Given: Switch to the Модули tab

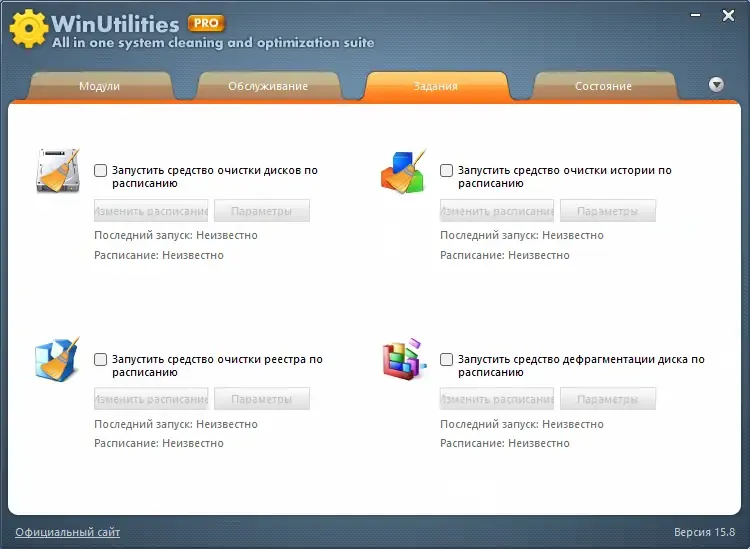Looking at the screenshot, I should (99, 86).
